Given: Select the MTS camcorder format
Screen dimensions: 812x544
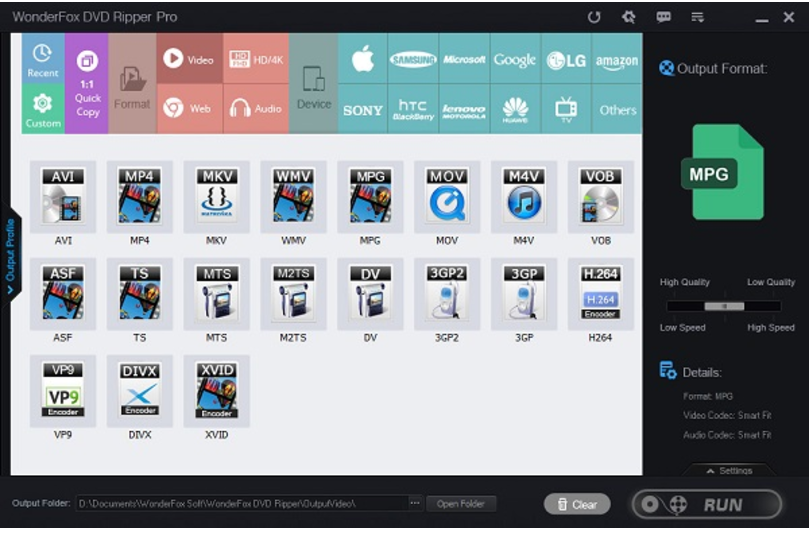Looking at the screenshot, I should pos(216,294).
